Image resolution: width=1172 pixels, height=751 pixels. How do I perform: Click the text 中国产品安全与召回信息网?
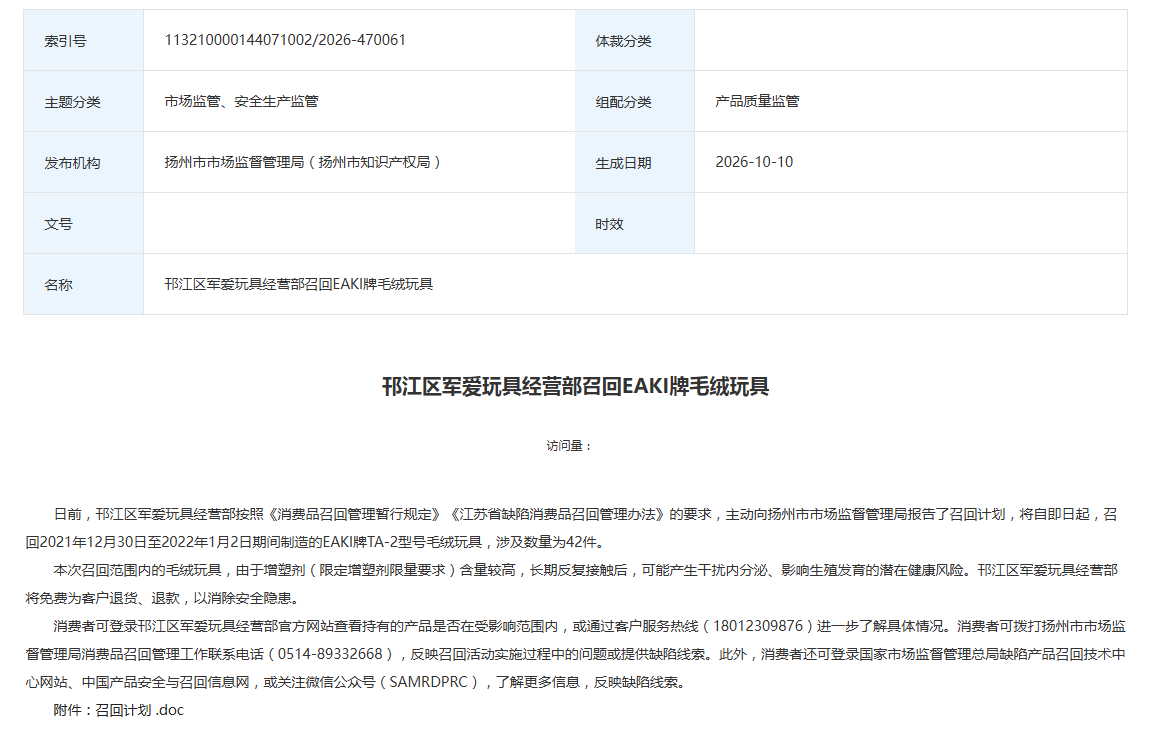(165, 682)
